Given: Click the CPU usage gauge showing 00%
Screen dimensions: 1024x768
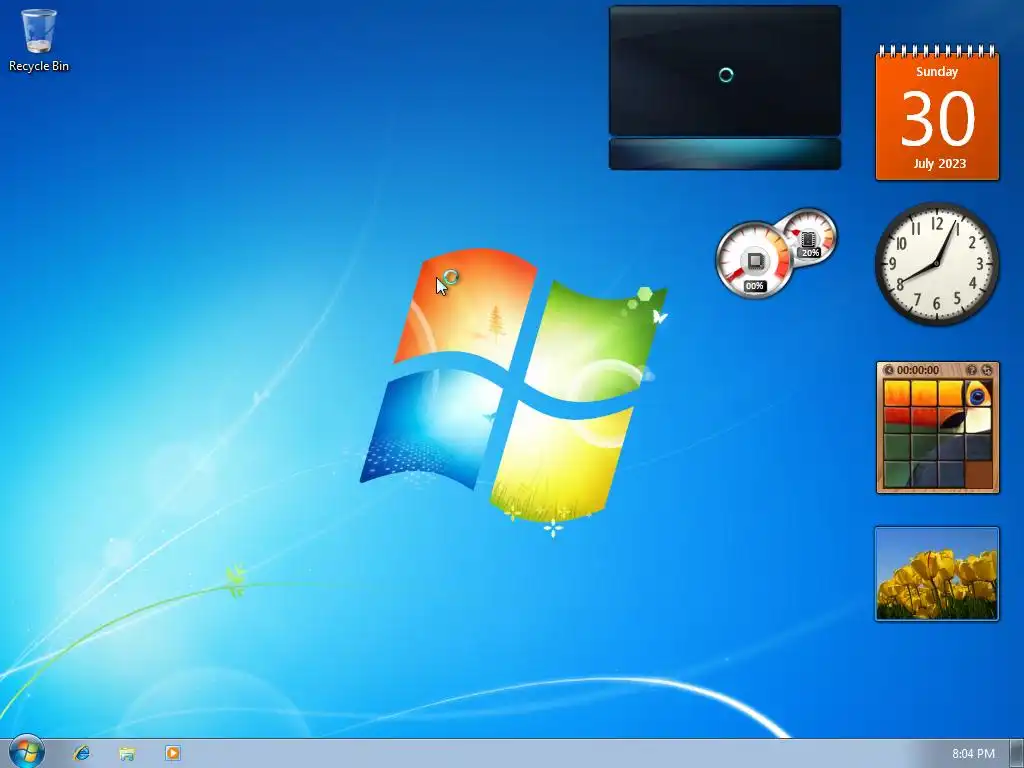Looking at the screenshot, I should [x=754, y=260].
